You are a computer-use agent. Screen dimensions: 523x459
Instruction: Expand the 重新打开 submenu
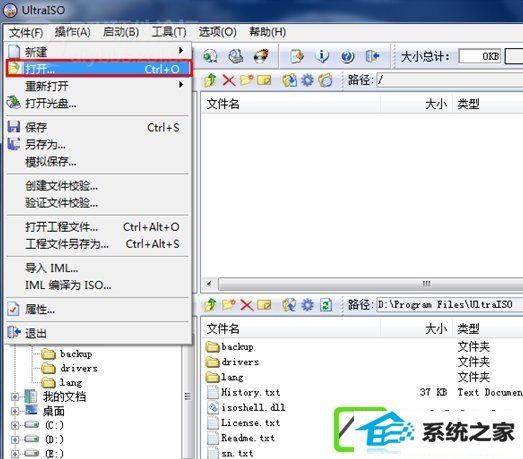point(99,86)
